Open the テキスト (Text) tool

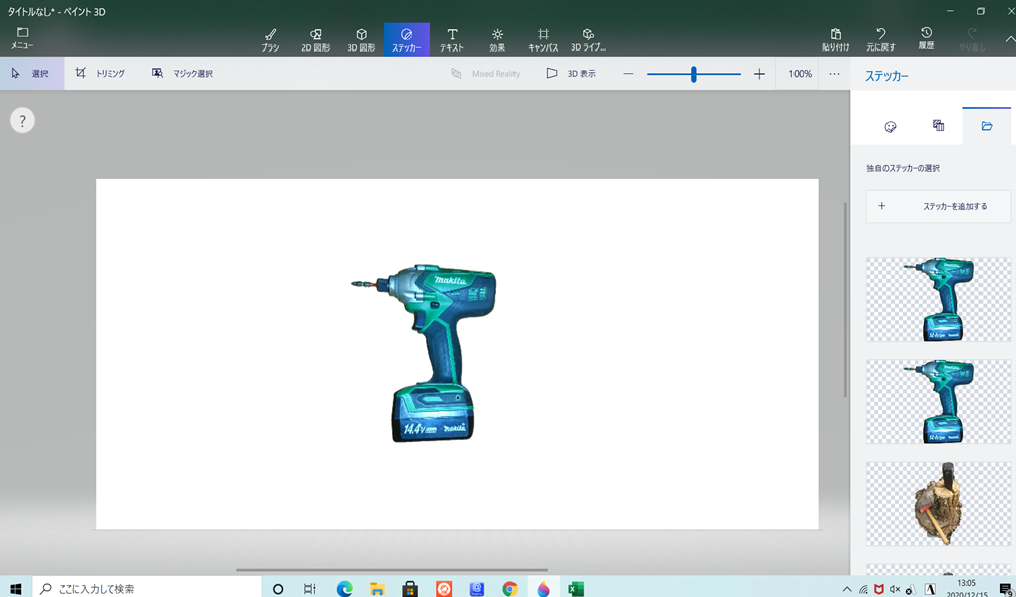(452, 40)
